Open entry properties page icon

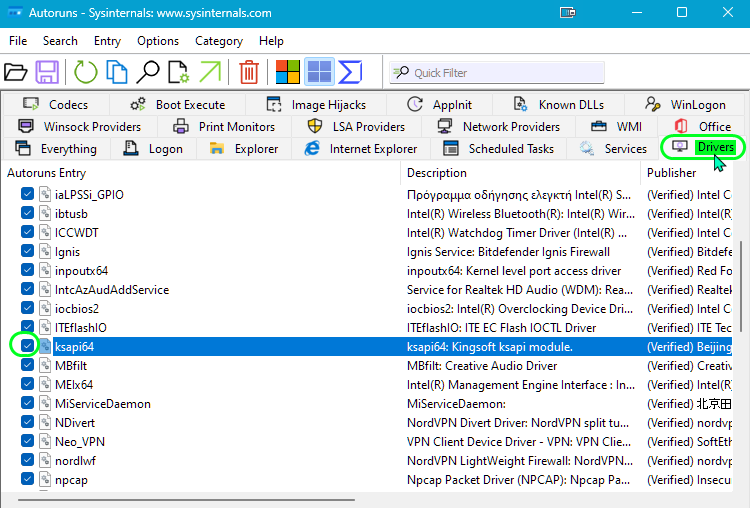(x=179, y=73)
